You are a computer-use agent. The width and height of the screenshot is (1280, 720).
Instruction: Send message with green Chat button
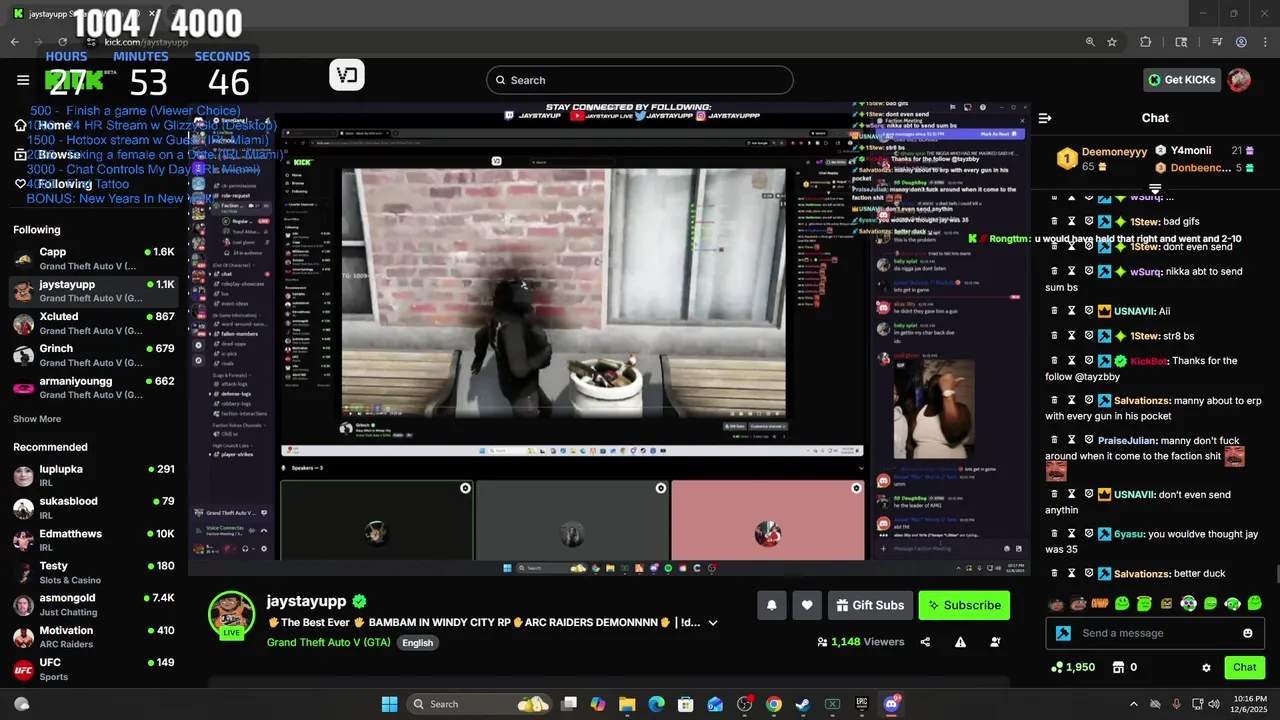click(1244, 667)
